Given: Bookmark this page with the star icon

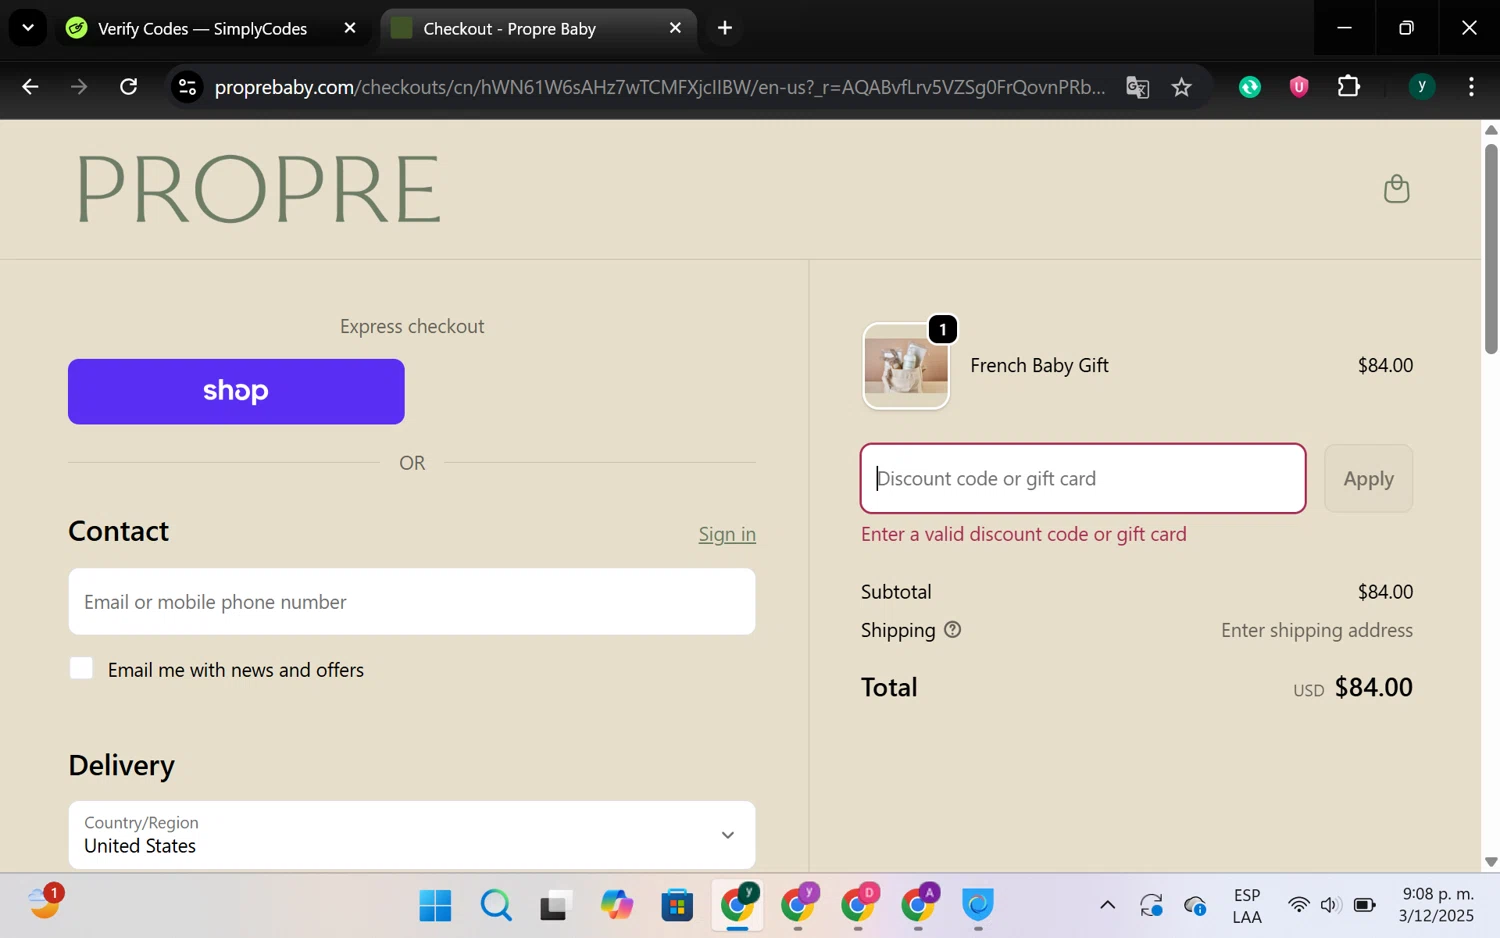Looking at the screenshot, I should click(1182, 87).
